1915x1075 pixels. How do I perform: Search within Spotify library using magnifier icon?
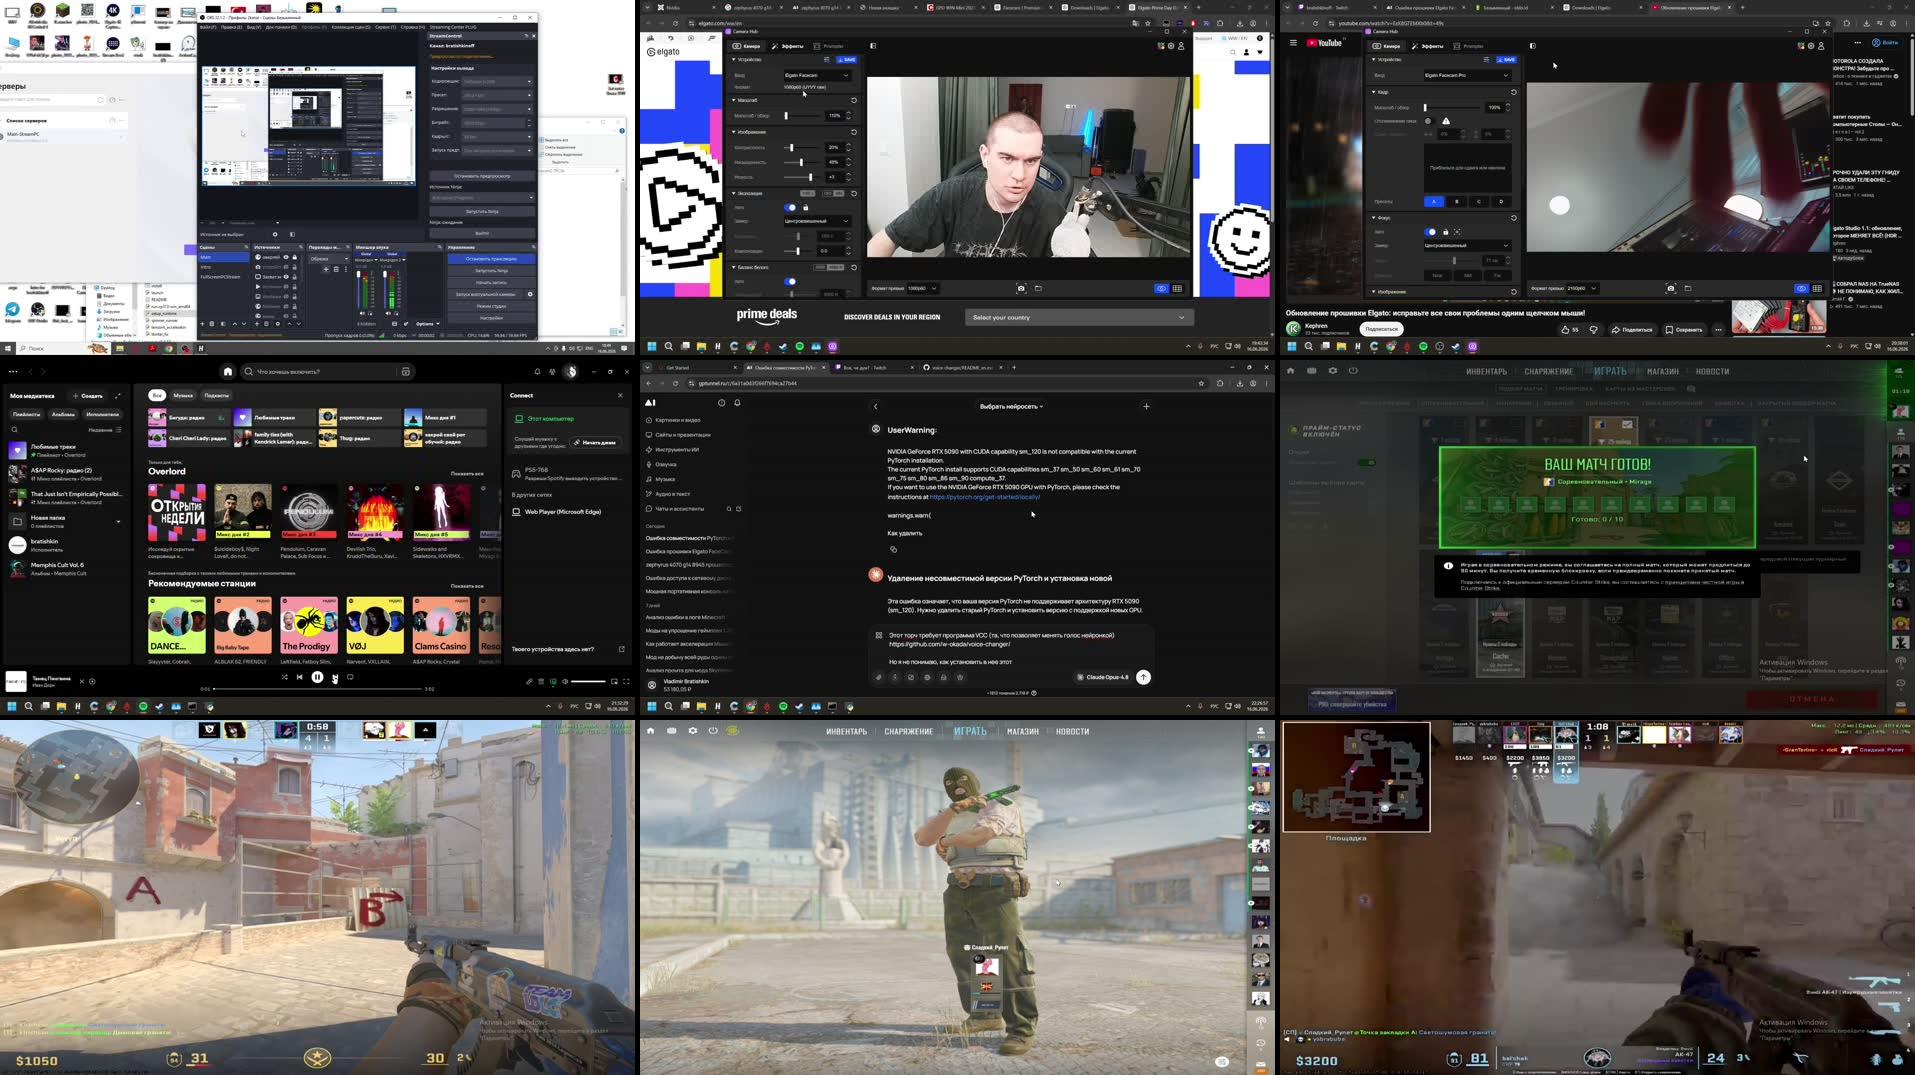(x=14, y=430)
